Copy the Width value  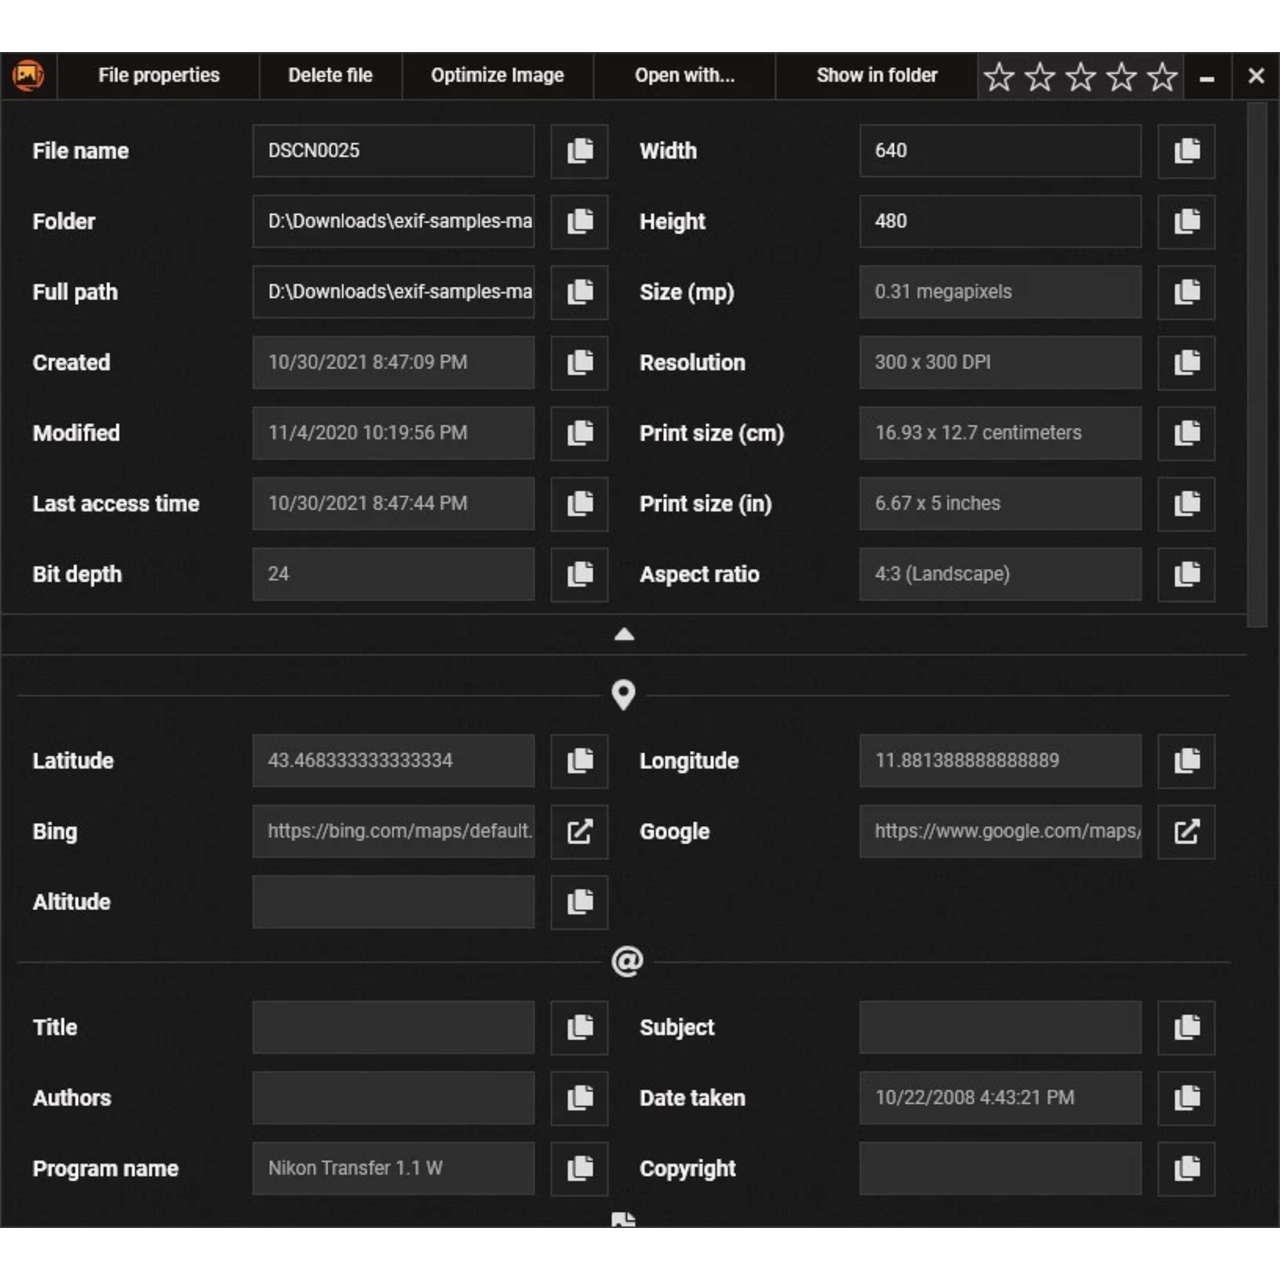tap(1186, 151)
